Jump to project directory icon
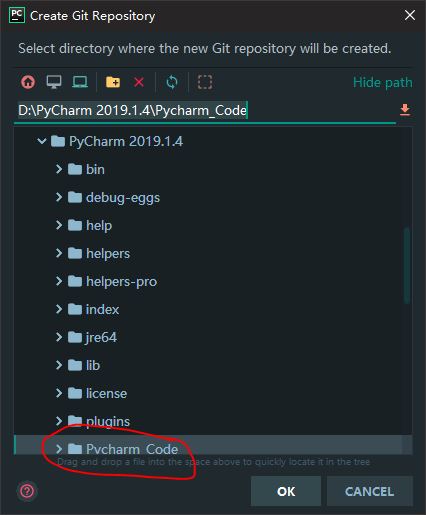 click(80, 82)
